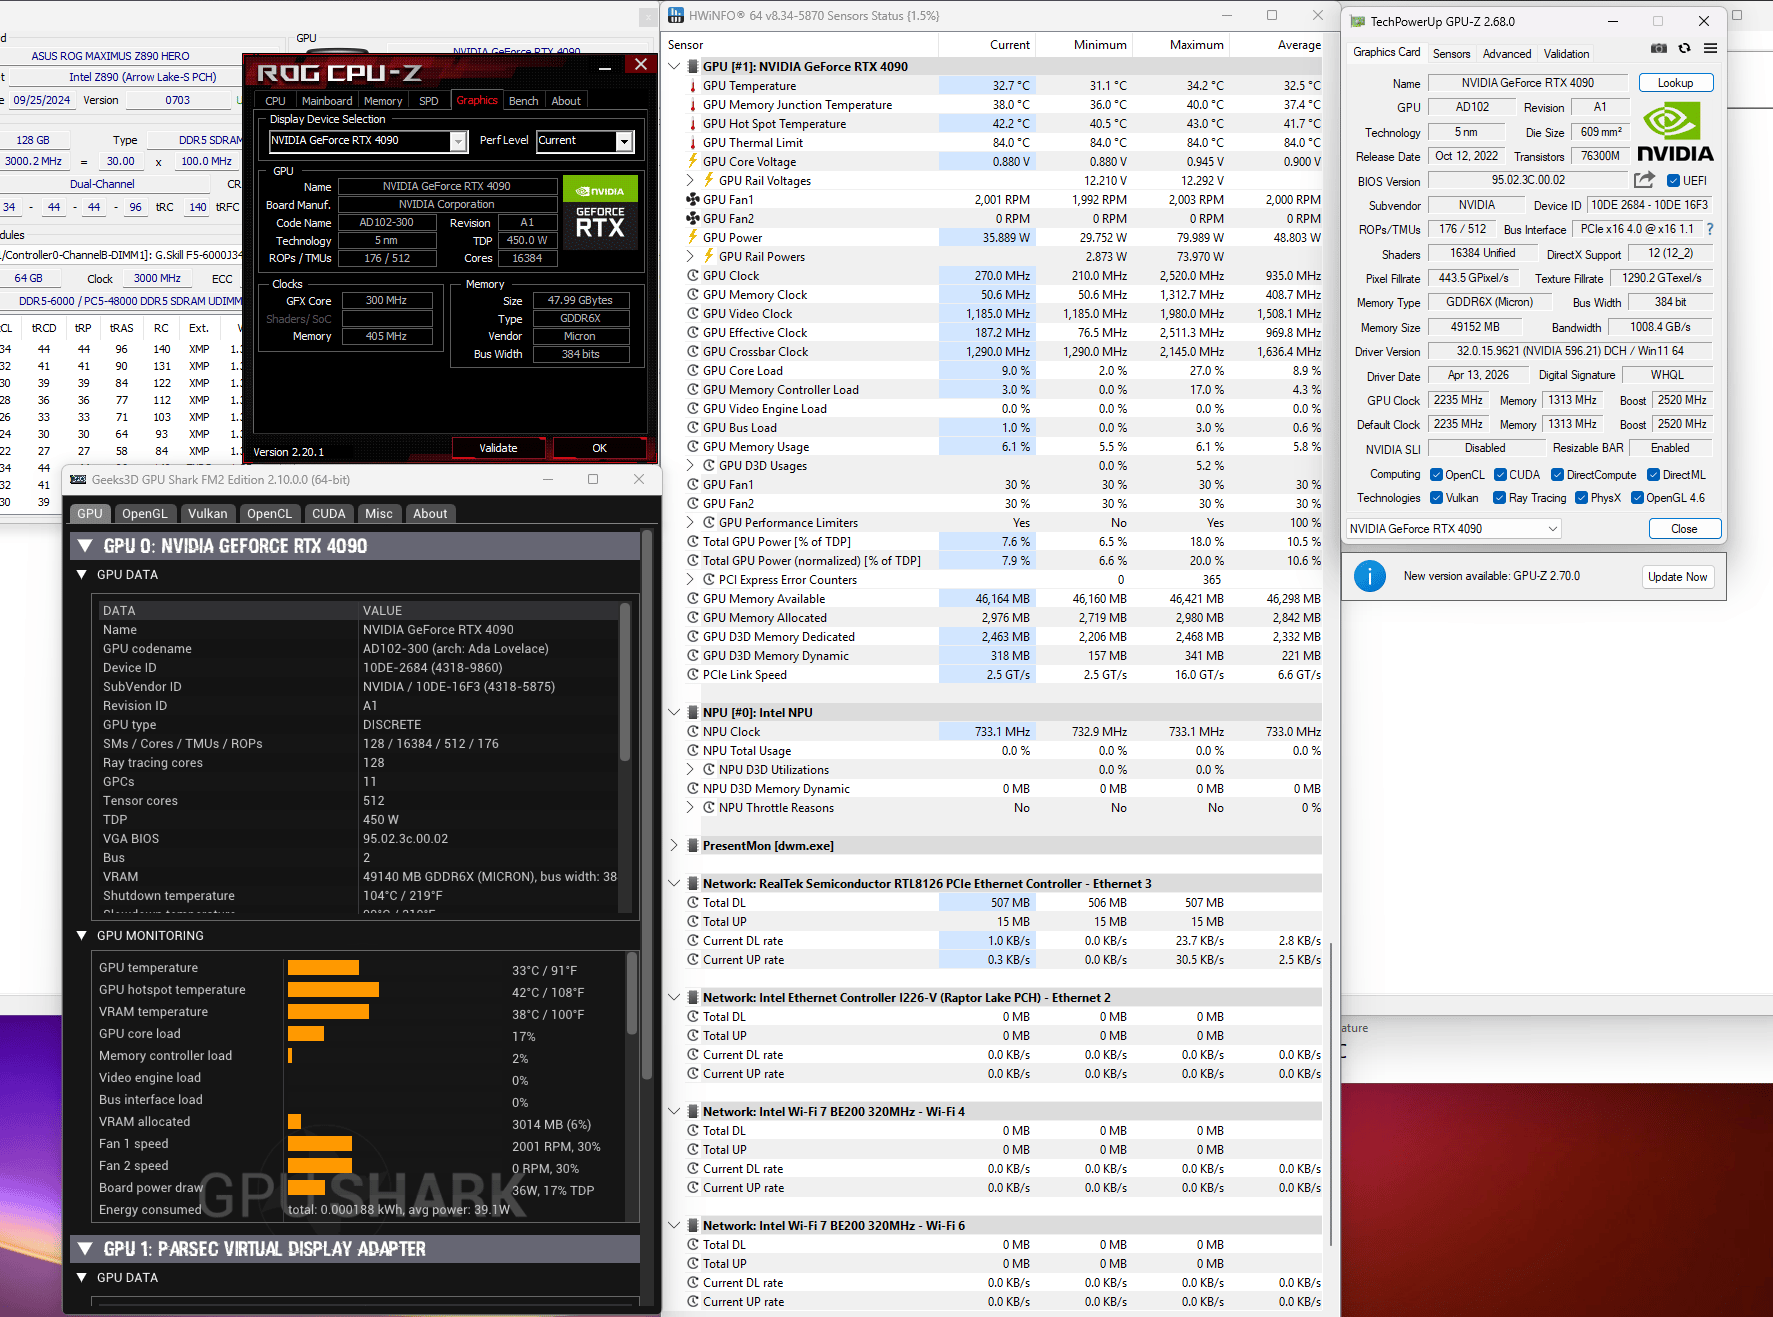Switch to the CUDA tab in GPU Shark
The image size is (1773, 1317).
point(328,514)
